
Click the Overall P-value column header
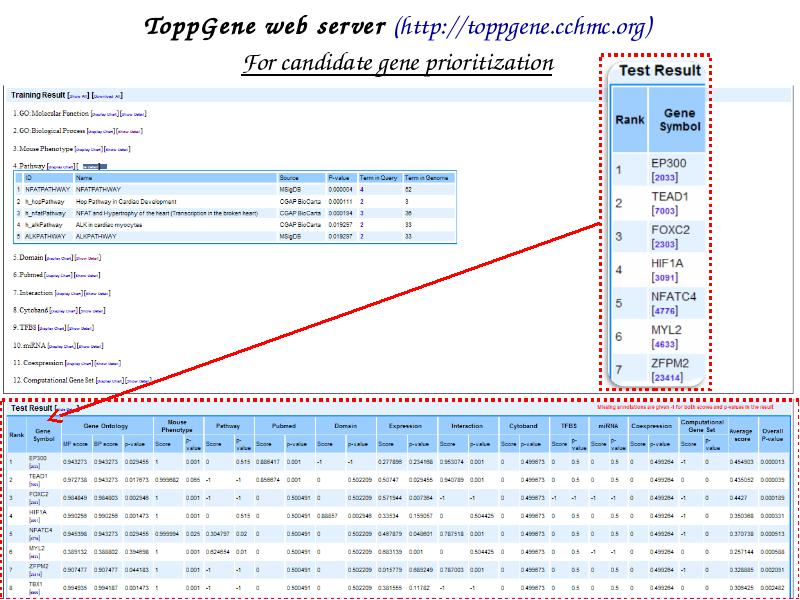click(773, 435)
